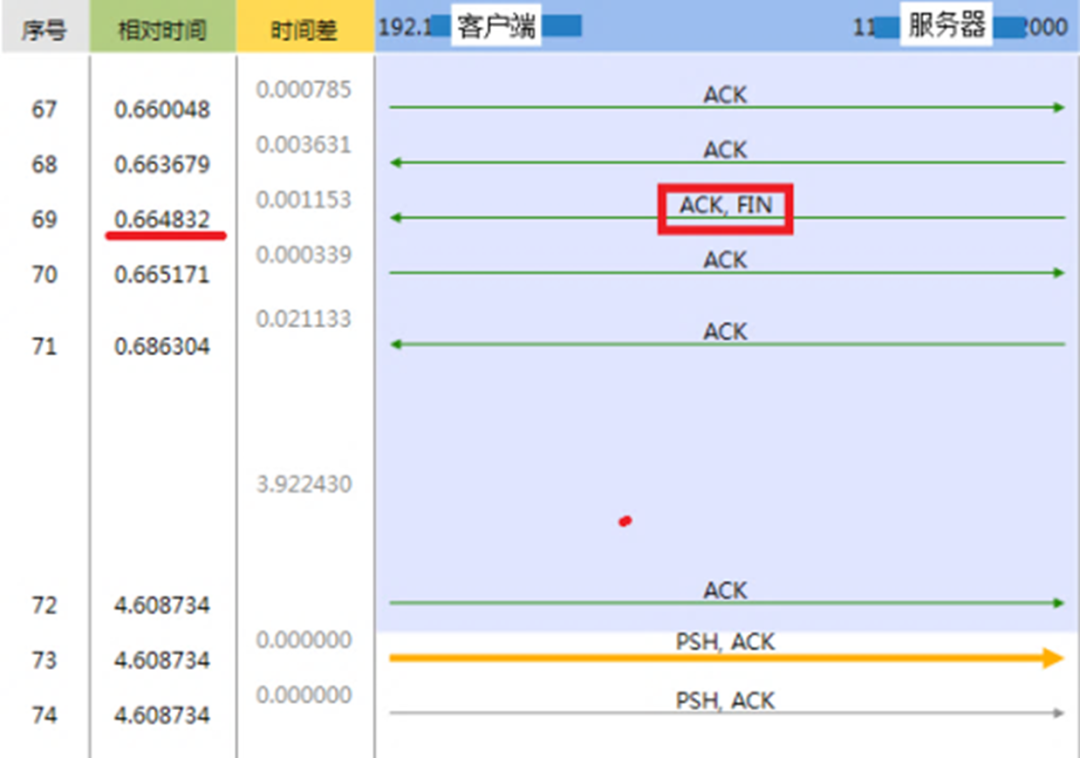The height and width of the screenshot is (758, 1080).
Task: Select sequence number 74
Action: pyautogui.click(x=44, y=715)
